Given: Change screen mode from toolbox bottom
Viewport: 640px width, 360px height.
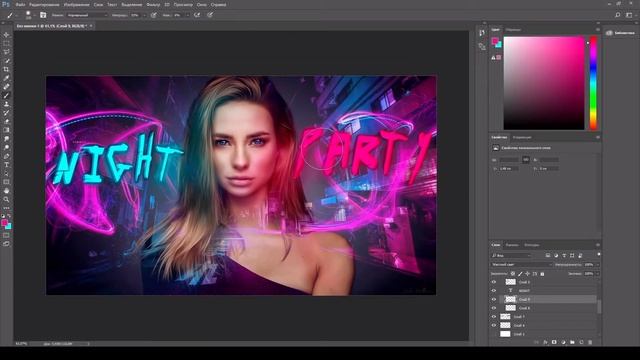Looking at the screenshot, I should point(6,244).
